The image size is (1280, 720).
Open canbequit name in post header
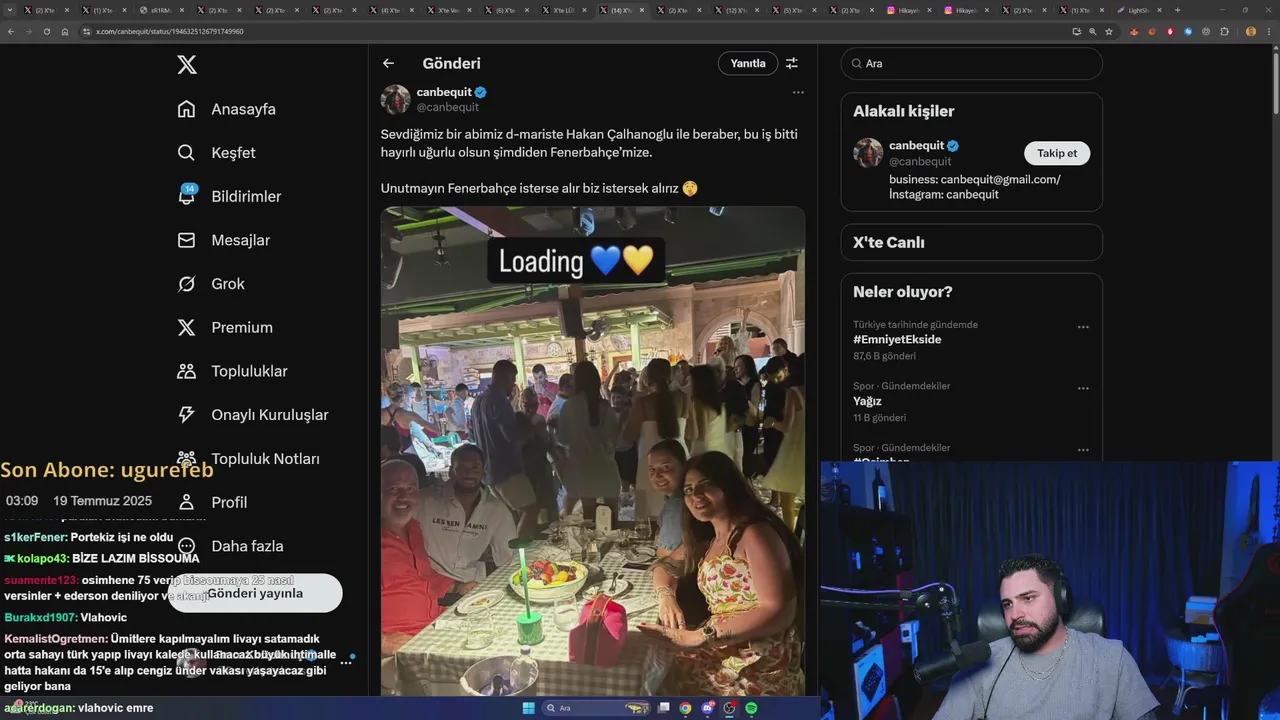[444, 92]
